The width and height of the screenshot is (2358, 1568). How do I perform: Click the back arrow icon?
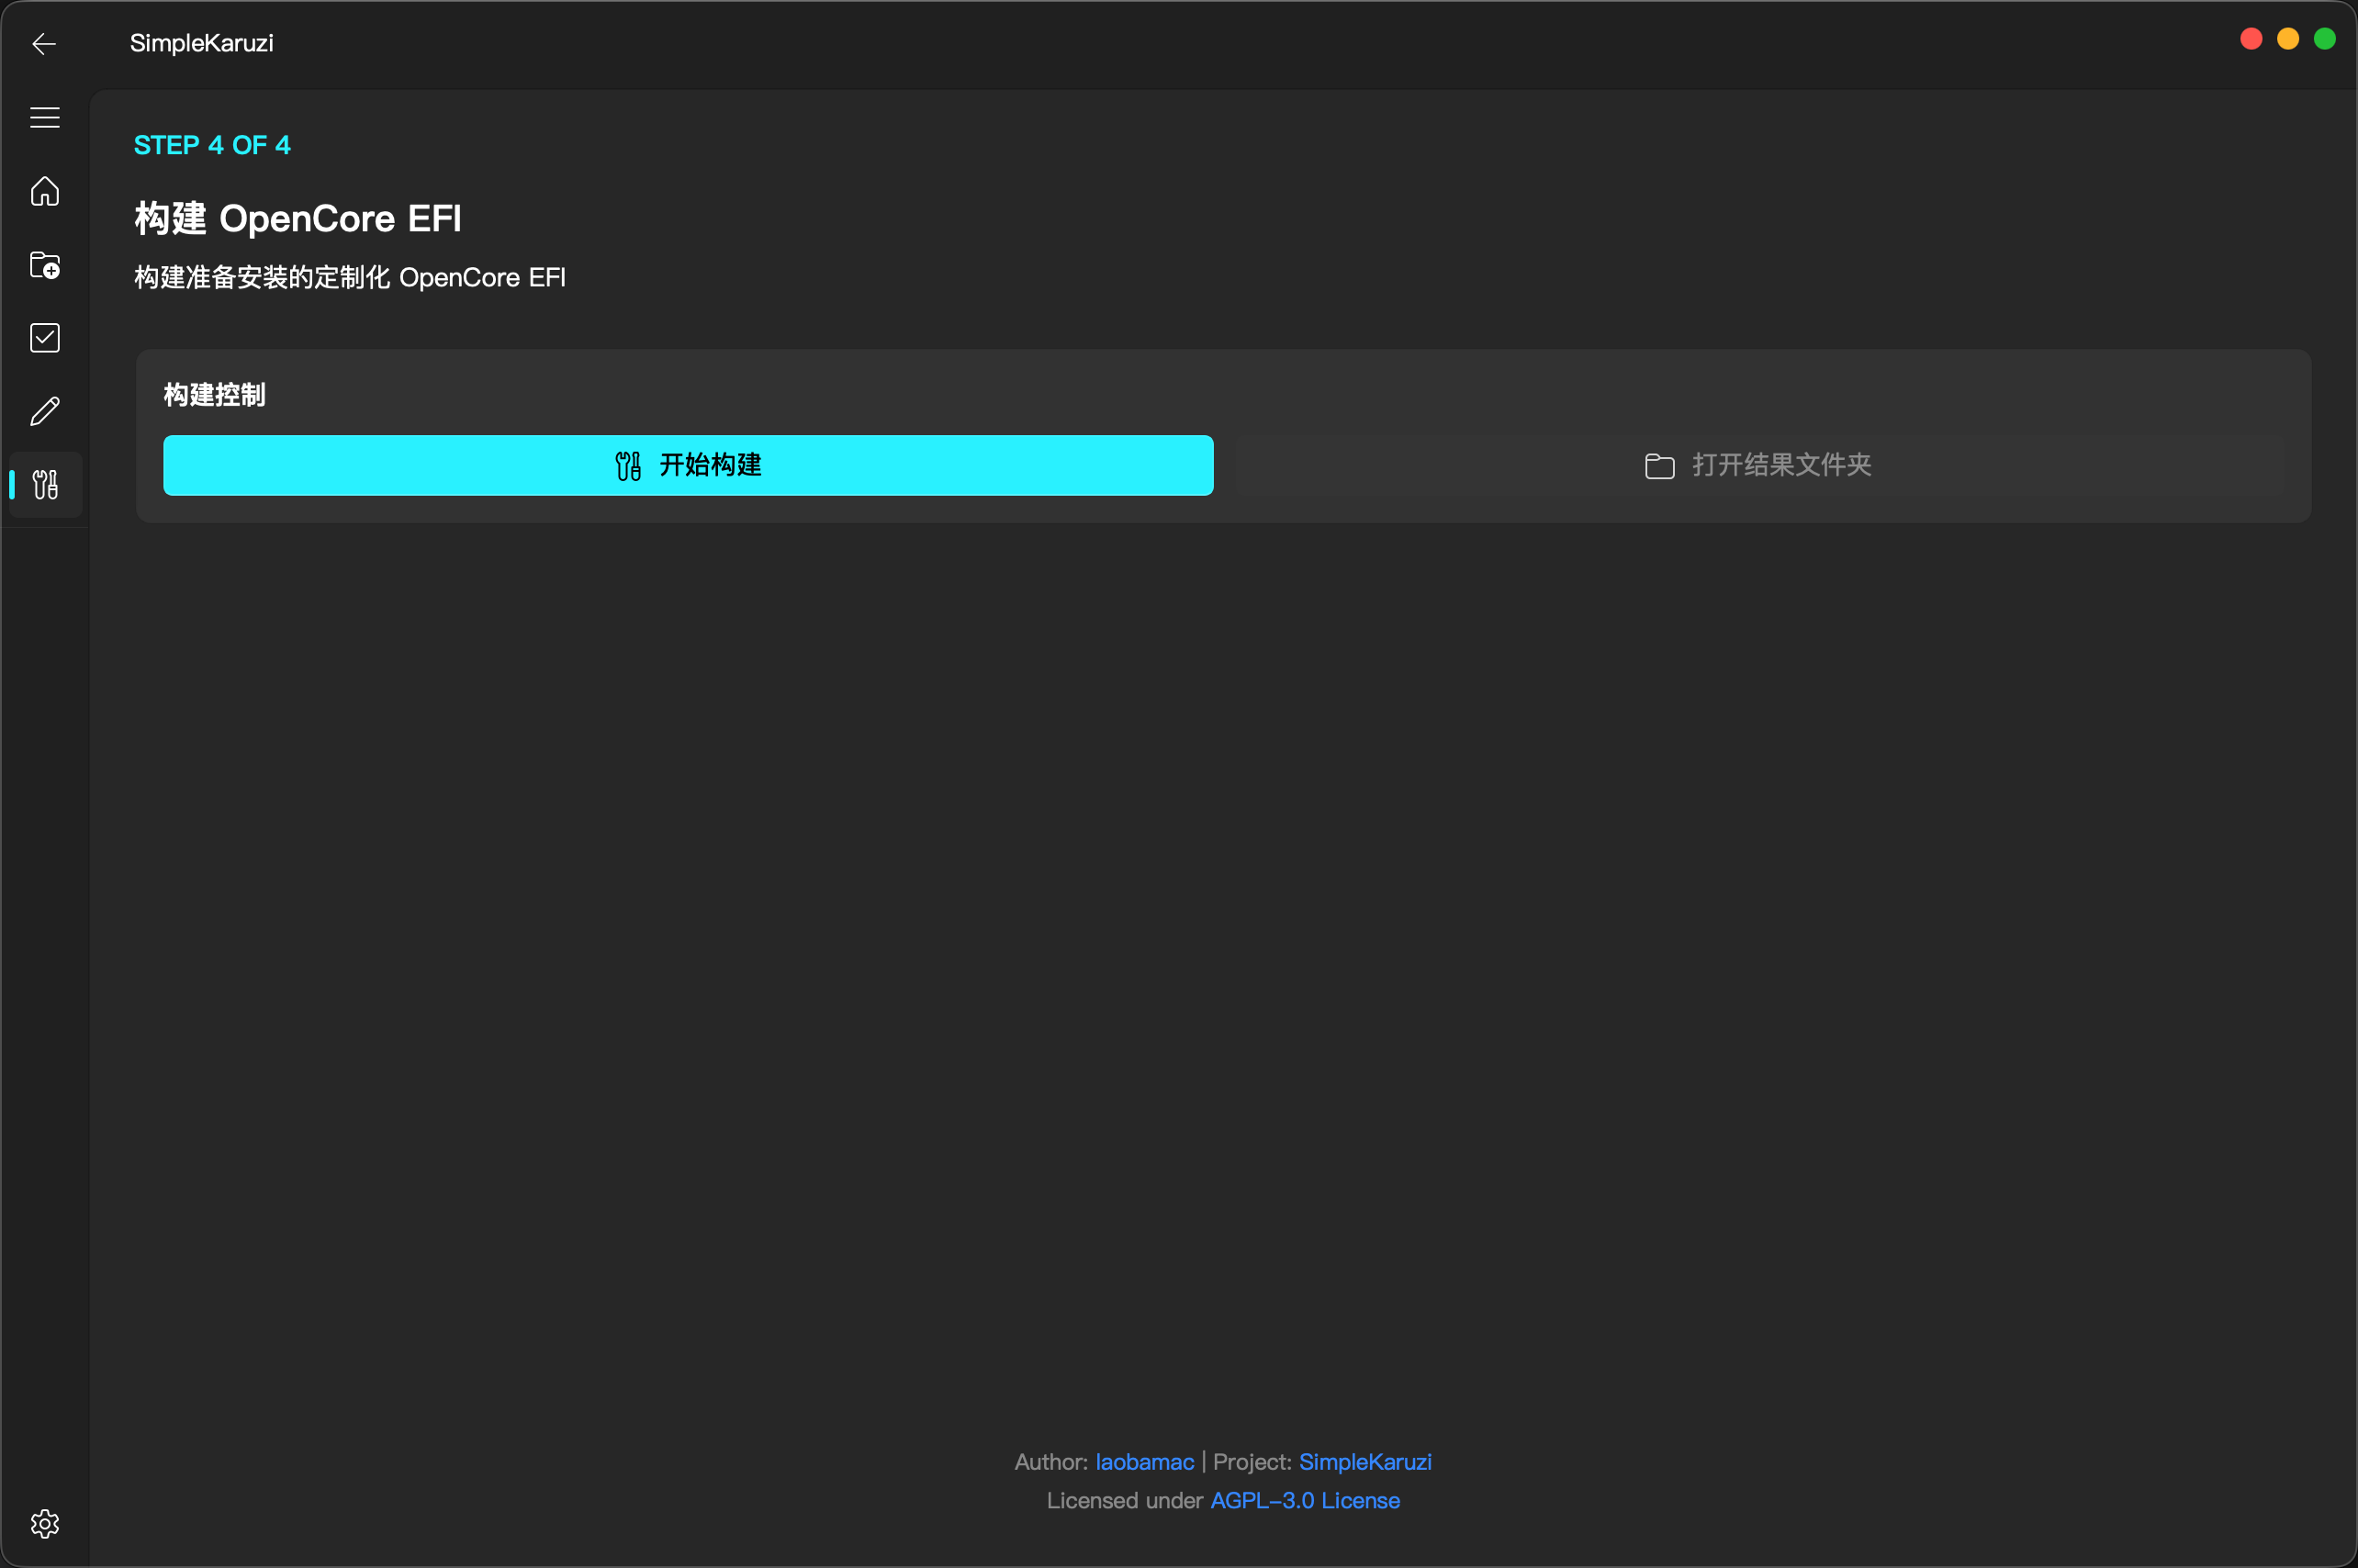click(x=44, y=44)
